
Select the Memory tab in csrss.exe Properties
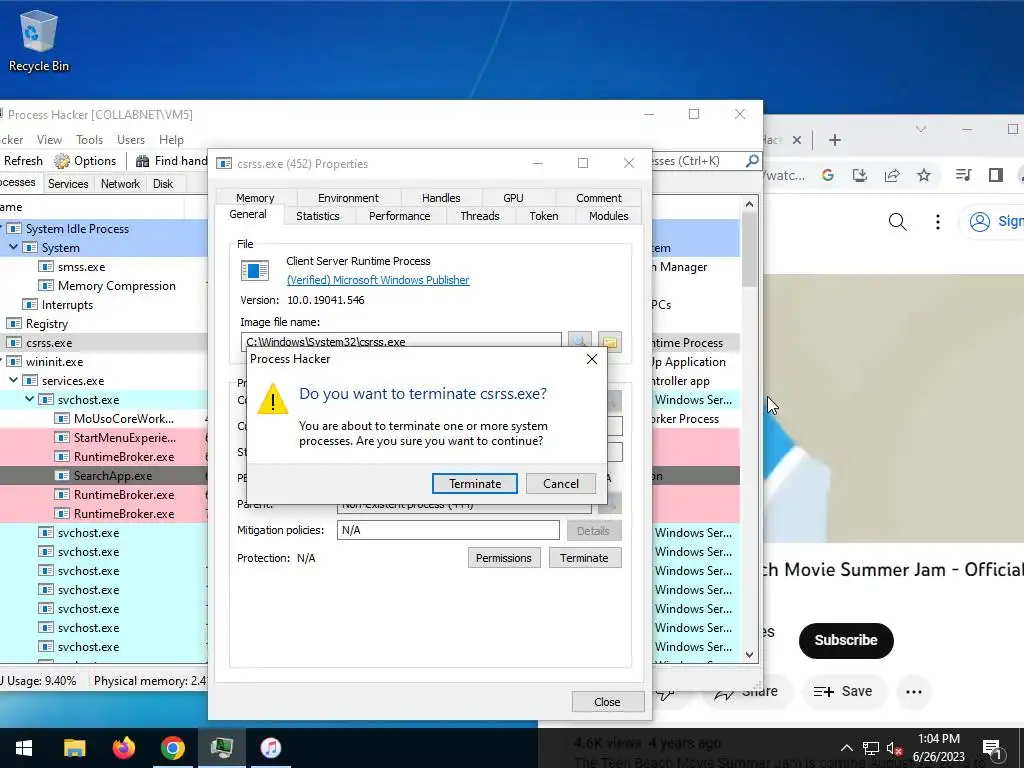click(x=255, y=198)
